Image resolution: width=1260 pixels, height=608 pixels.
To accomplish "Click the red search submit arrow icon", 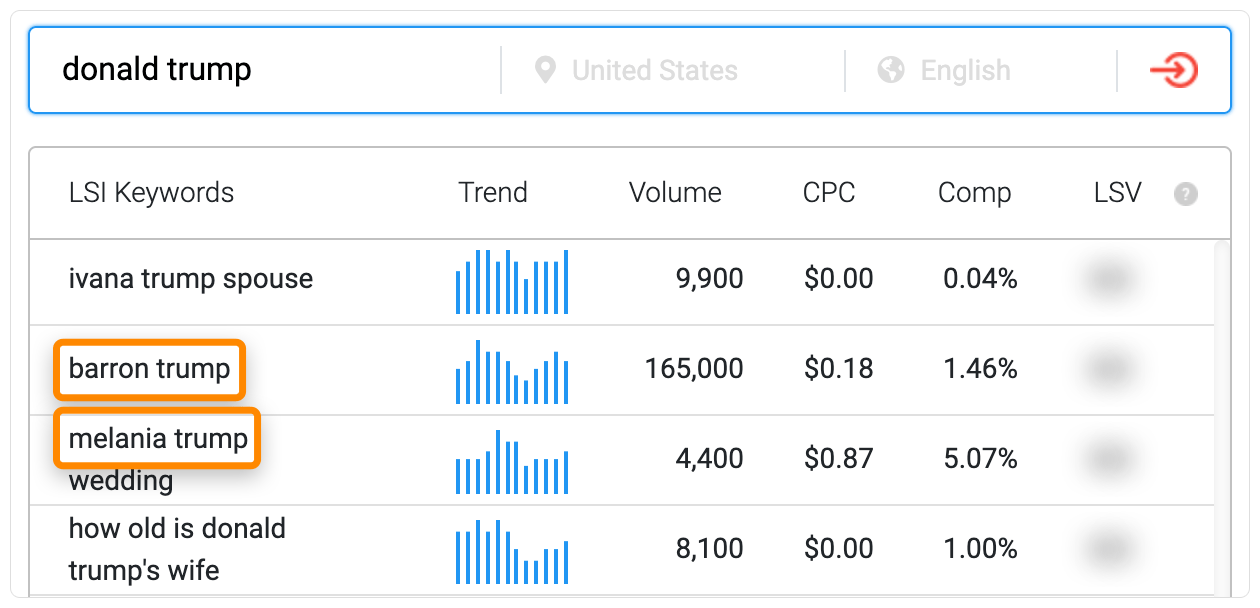I will click(x=1173, y=71).
